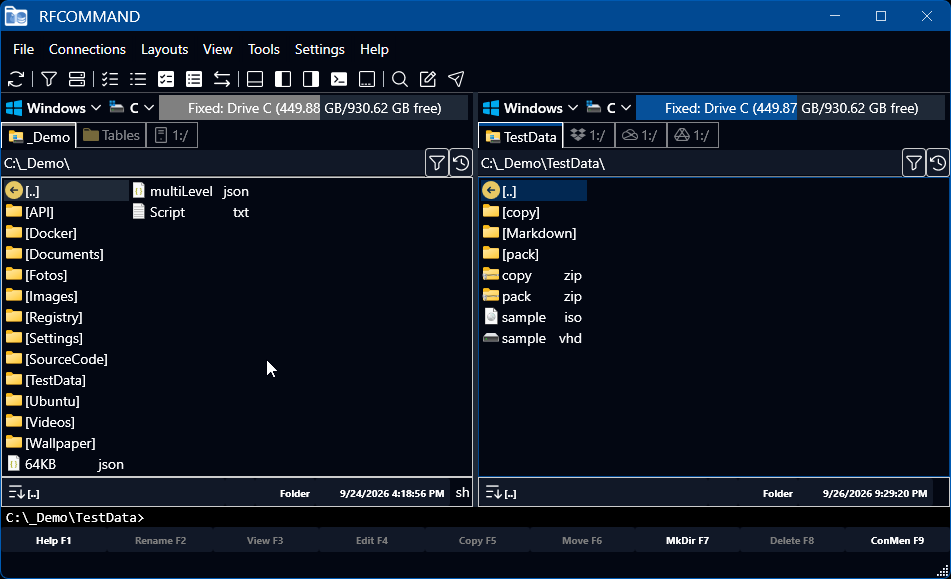This screenshot has width=951, height=579.
Task: Switch to the OneDrive cloud 1:/ tab
Action: 640,135
